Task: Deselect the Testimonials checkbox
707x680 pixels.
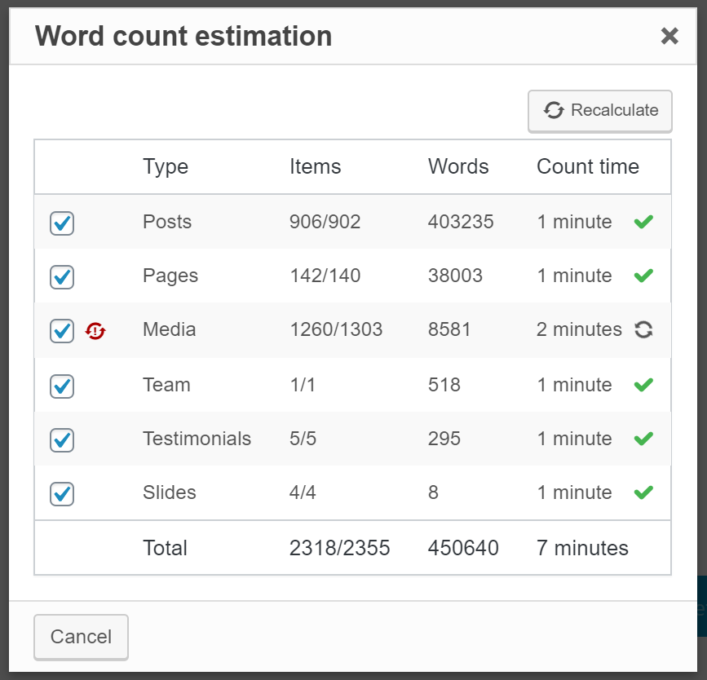Action: (62, 440)
